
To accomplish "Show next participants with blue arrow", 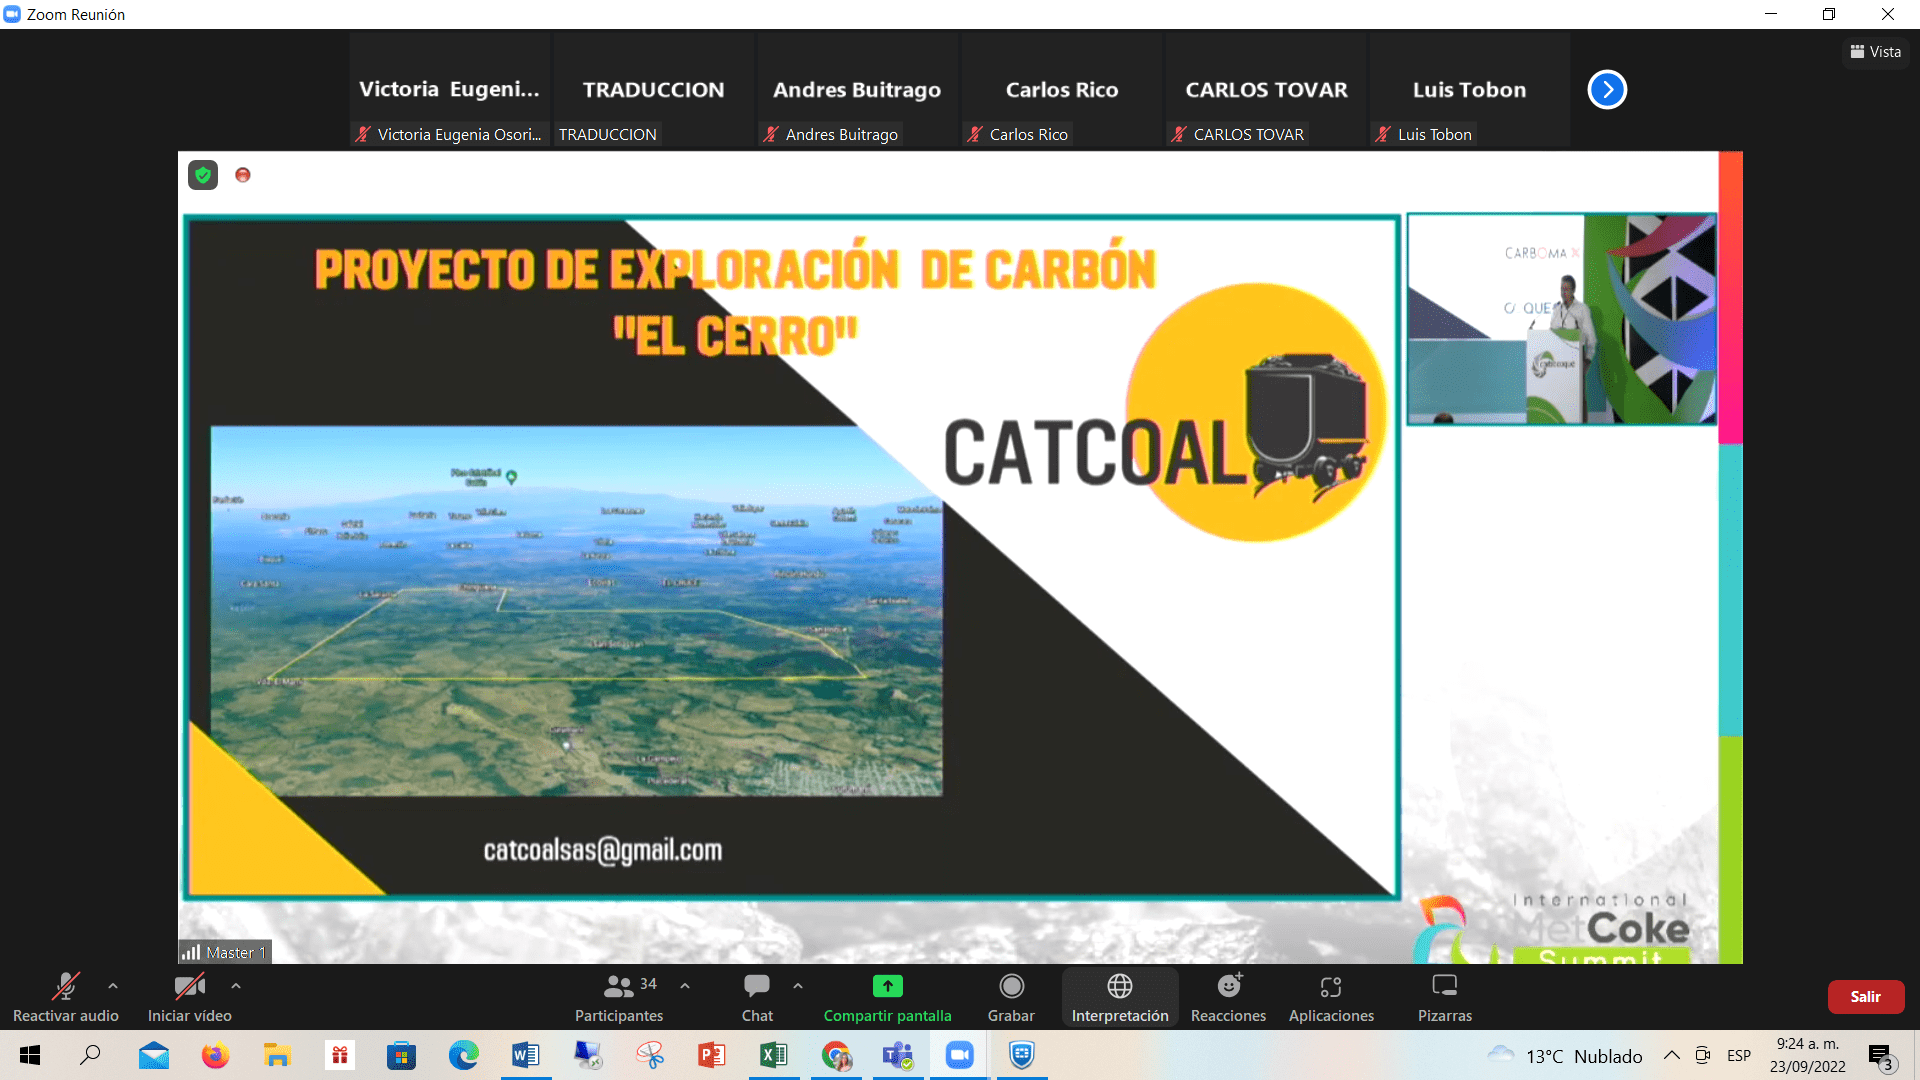I will tap(1607, 90).
